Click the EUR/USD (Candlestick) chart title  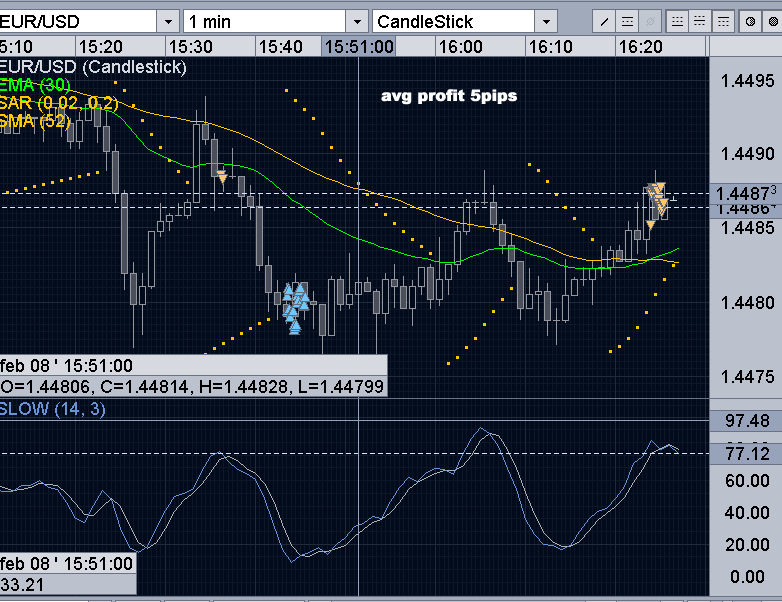(x=93, y=67)
